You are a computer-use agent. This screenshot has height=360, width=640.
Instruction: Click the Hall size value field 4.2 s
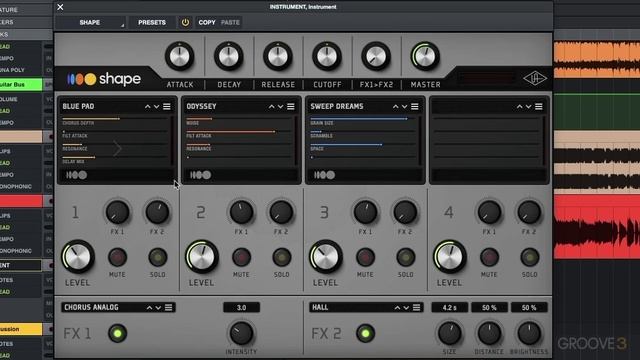[x=449, y=307]
